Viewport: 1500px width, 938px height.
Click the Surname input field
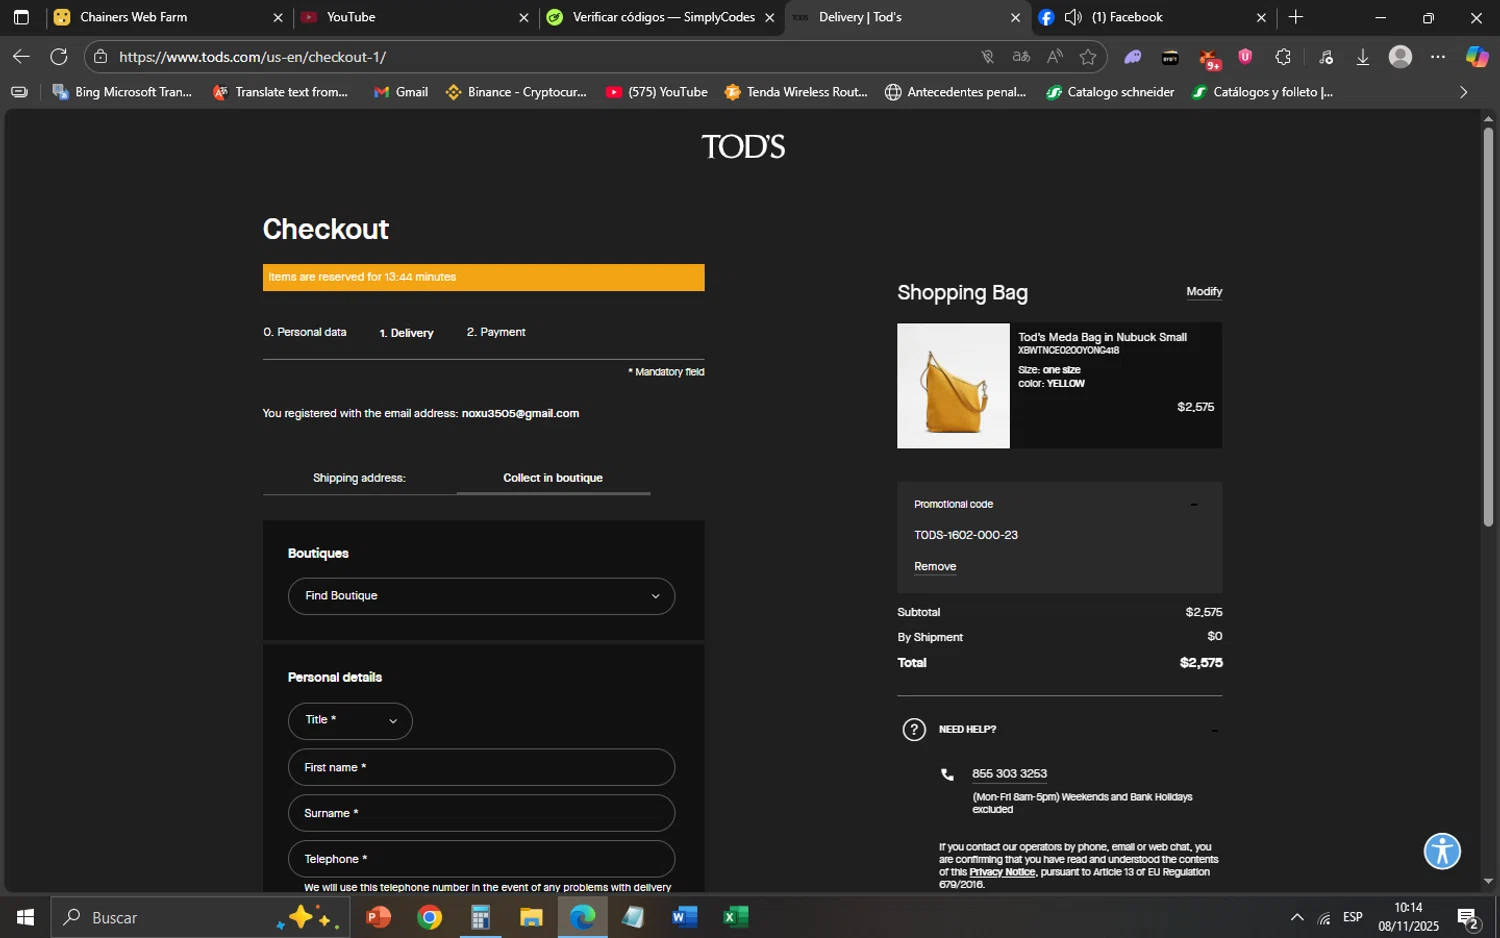tap(481, 814)
